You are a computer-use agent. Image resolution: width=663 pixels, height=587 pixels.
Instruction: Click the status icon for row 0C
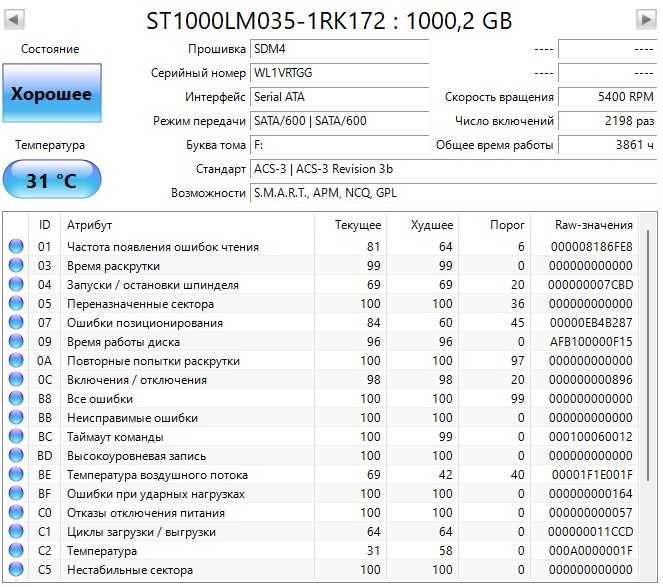coord(16,380)
